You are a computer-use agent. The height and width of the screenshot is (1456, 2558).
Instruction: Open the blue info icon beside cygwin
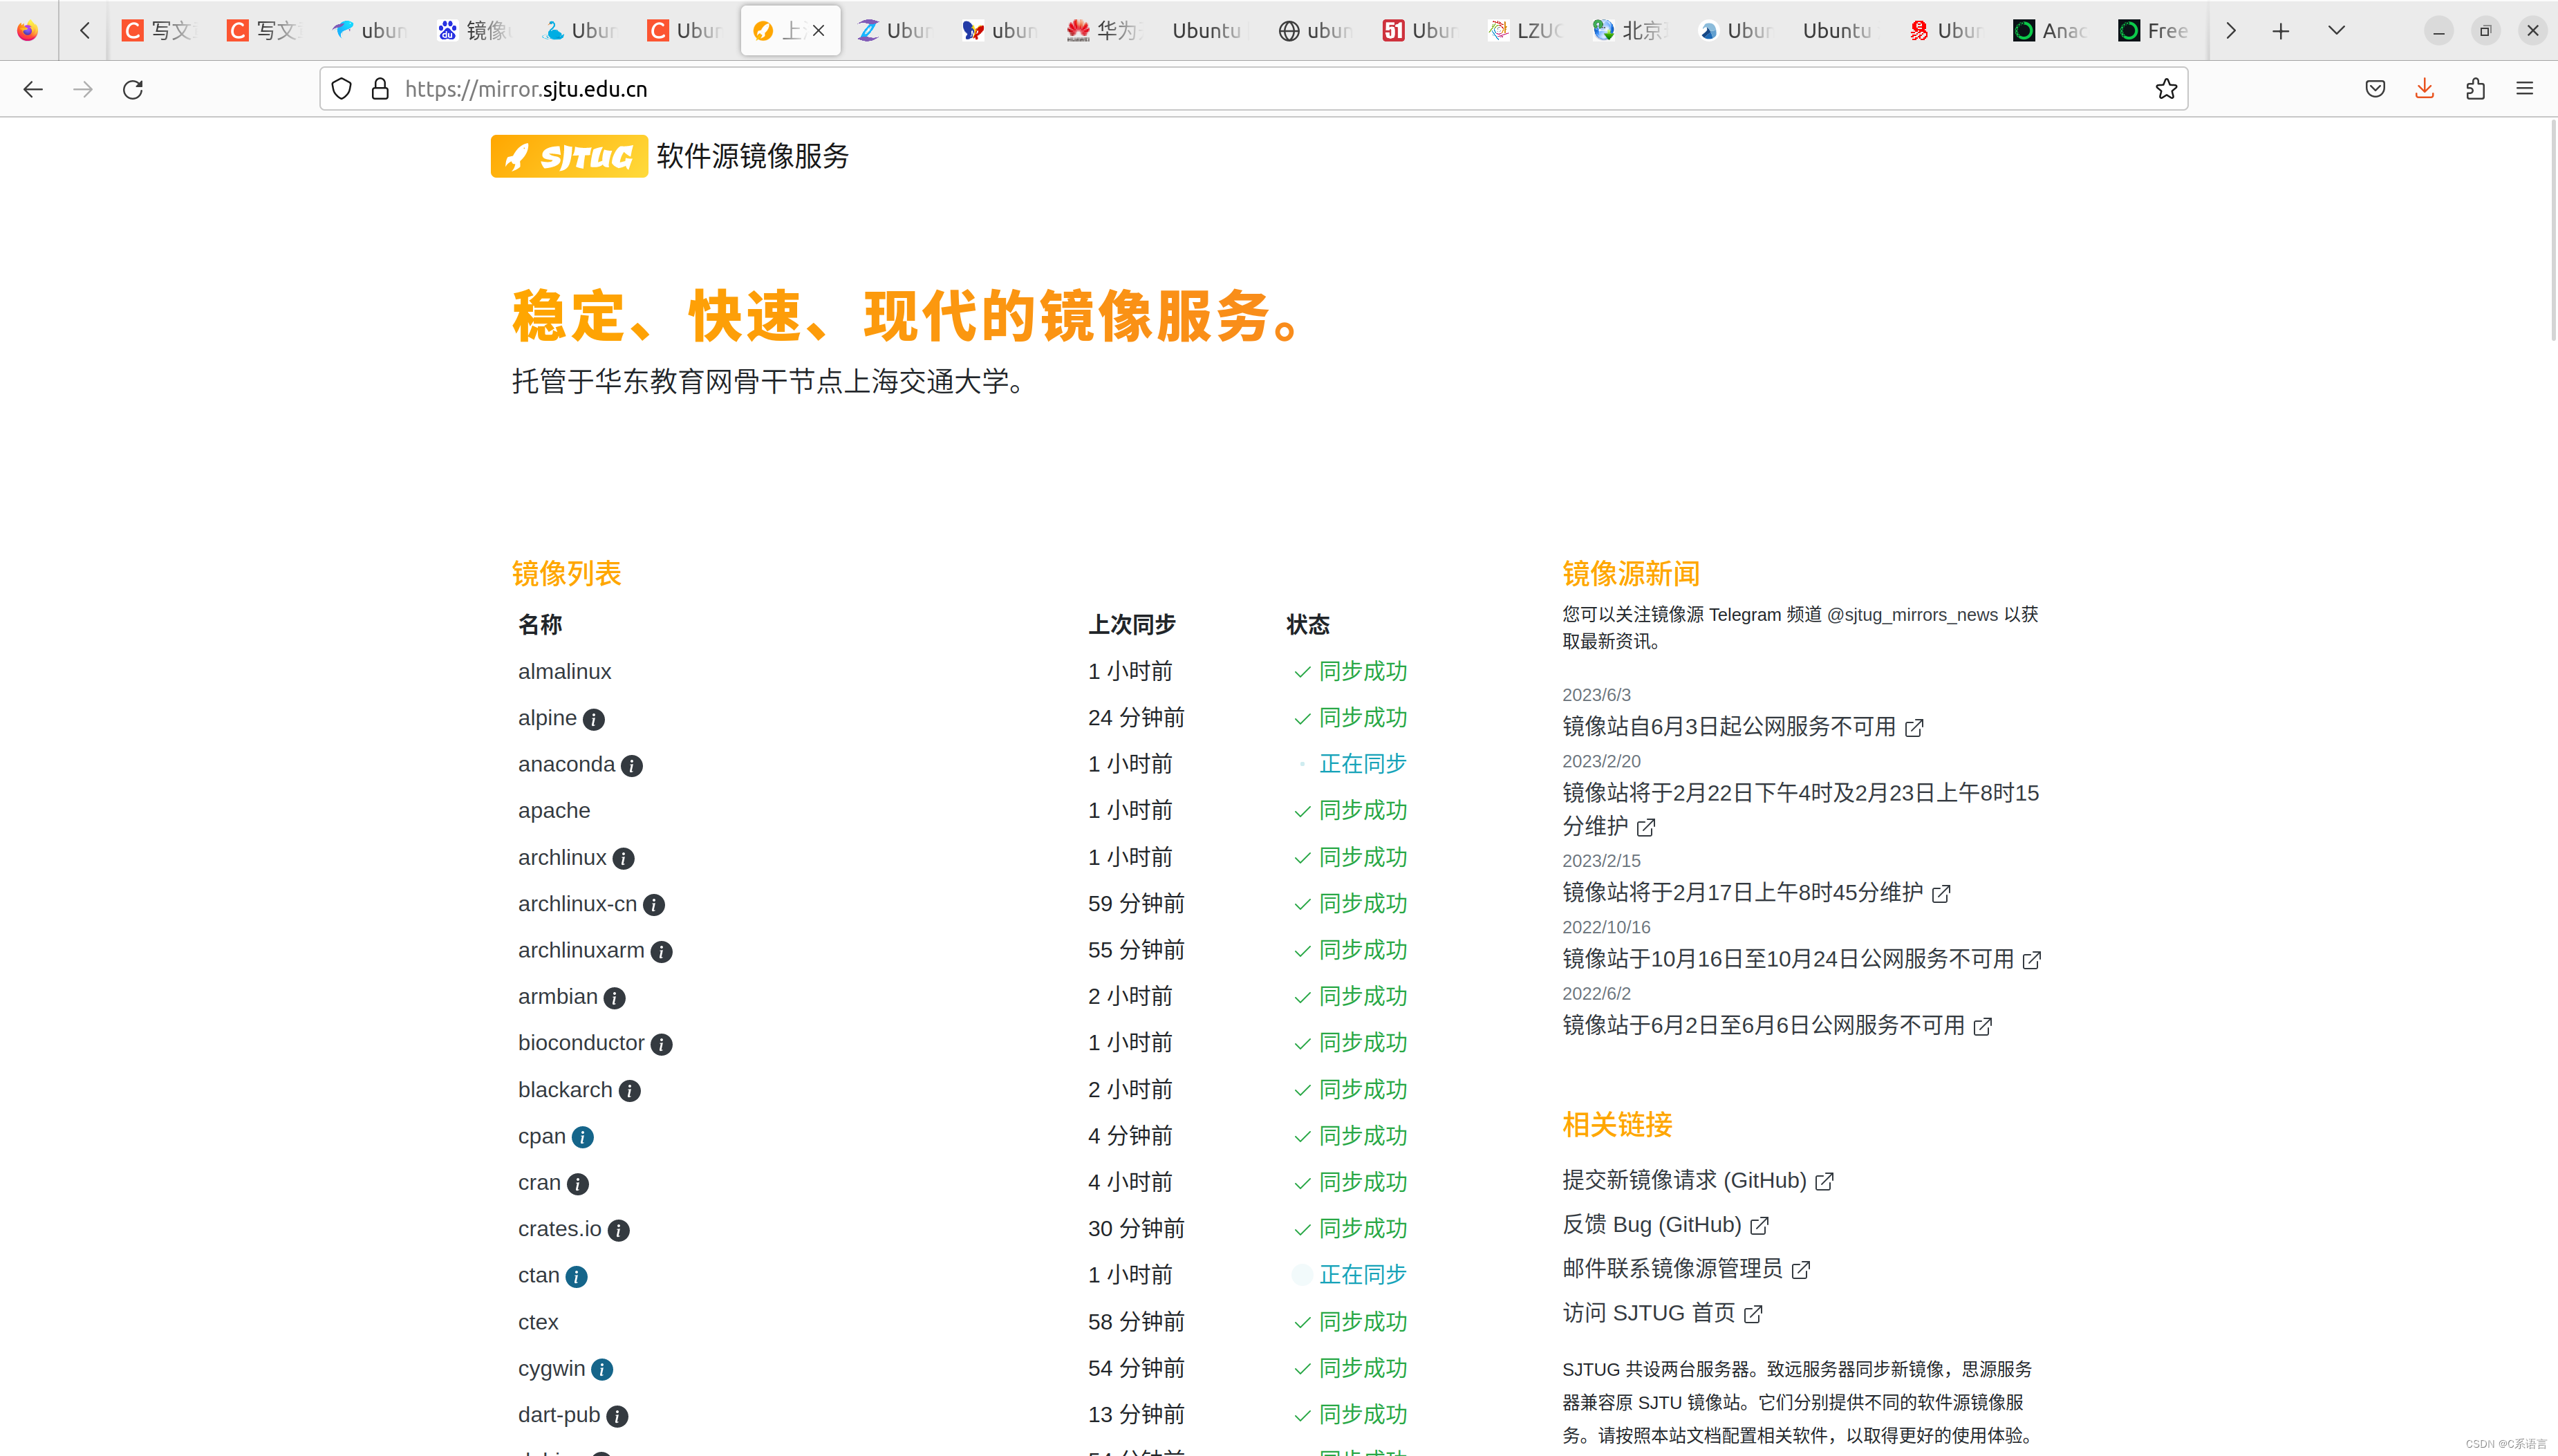[x=601, y=1370]
